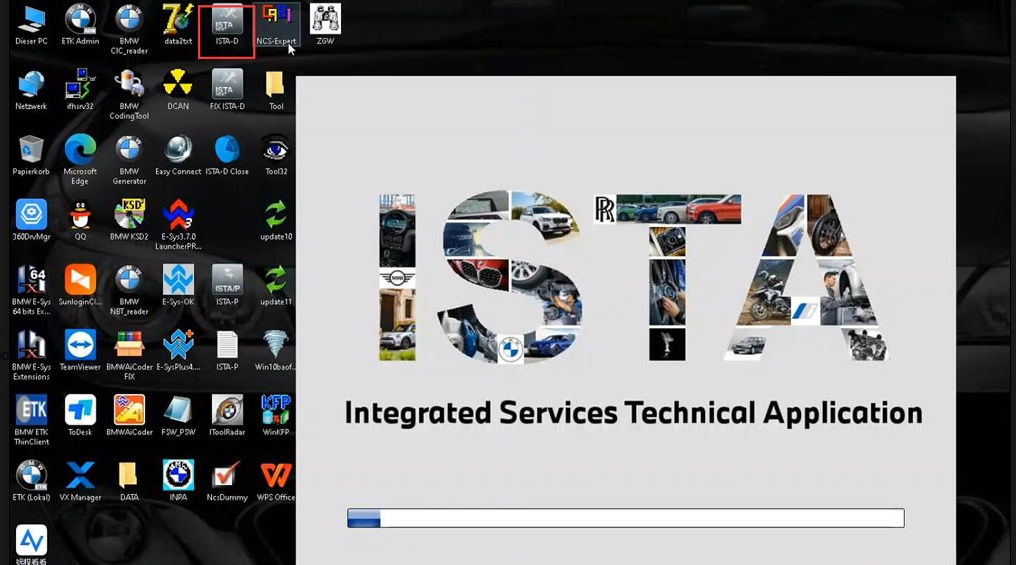Screen dimensions: 1016x565
Task: Open BMW NBT_reader shortcut
Action: [129, 290]
